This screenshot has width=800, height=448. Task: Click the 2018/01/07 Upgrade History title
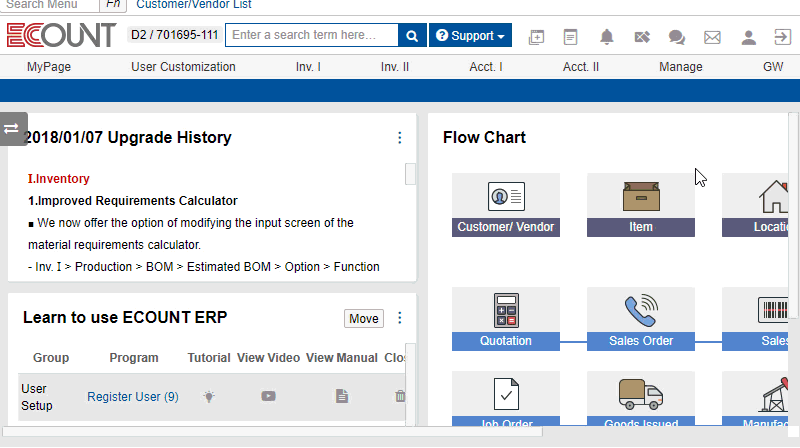tap(128, 137)
